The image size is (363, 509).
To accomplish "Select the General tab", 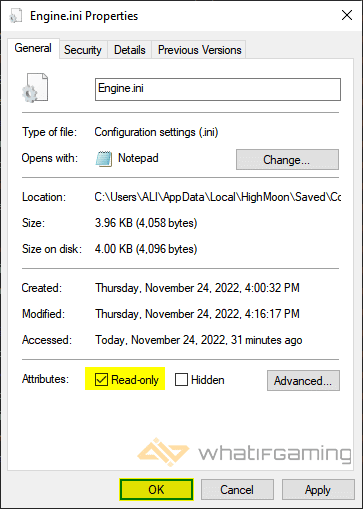I will [33, 48].
